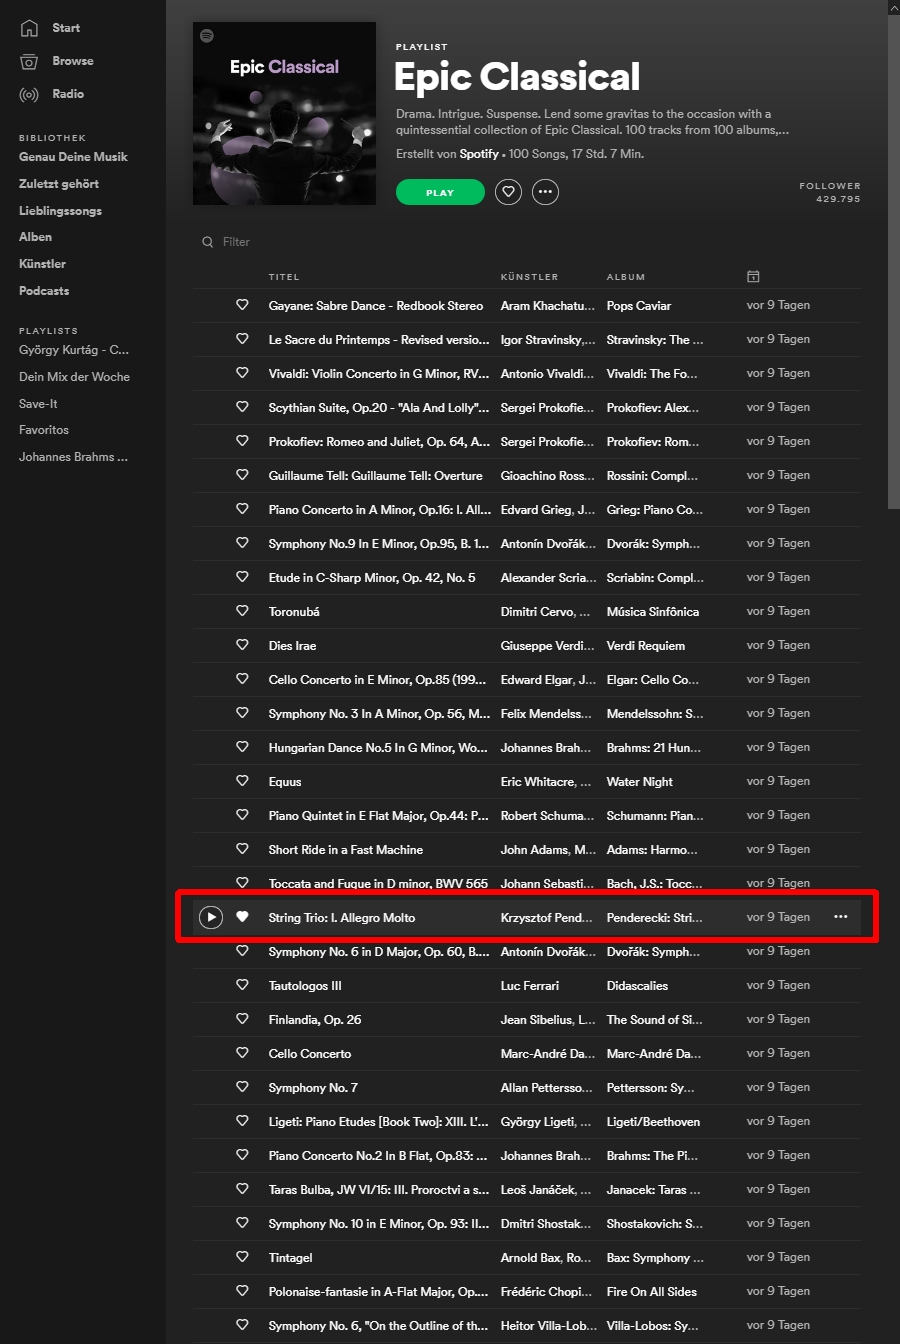Click the filter magnifier icon
This screenshot has height=1344, width=900.
pos(208,242)
